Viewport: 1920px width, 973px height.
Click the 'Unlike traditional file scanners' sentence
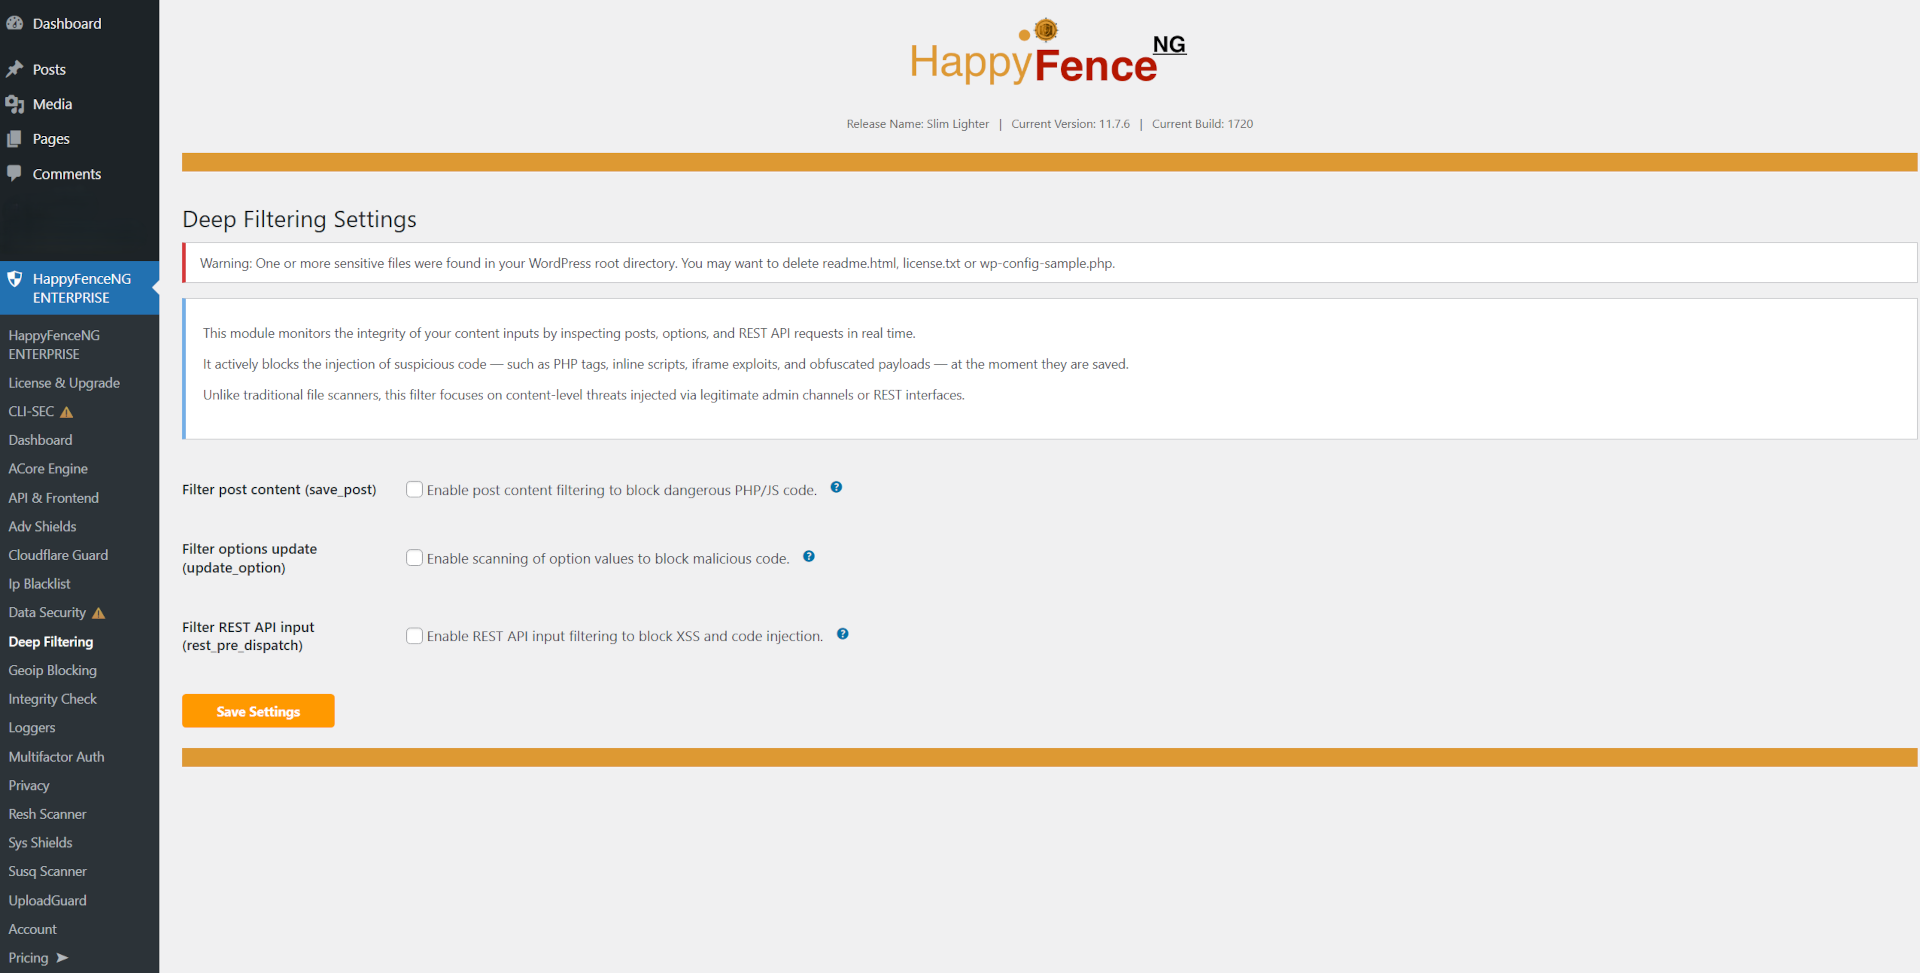[x=584, y=395]
